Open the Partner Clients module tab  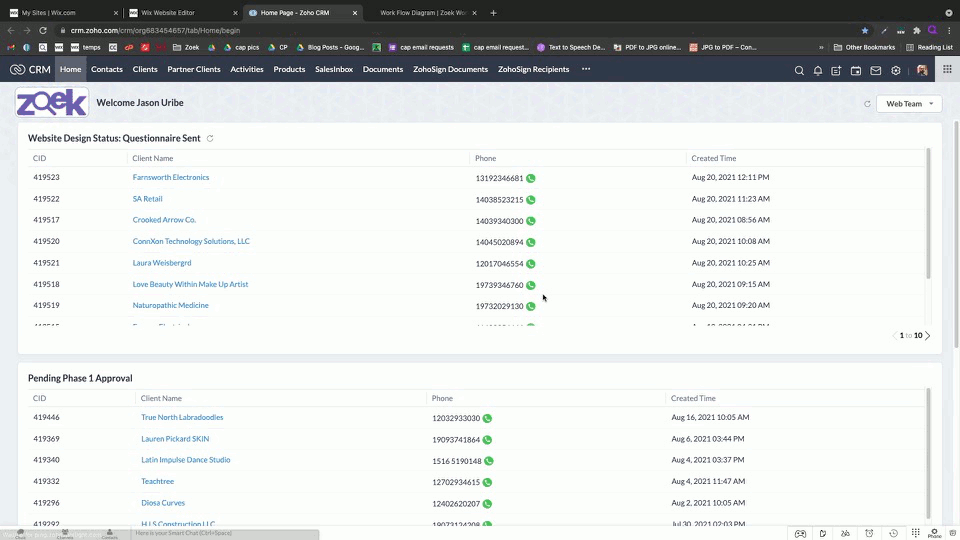tap(193, 69)
